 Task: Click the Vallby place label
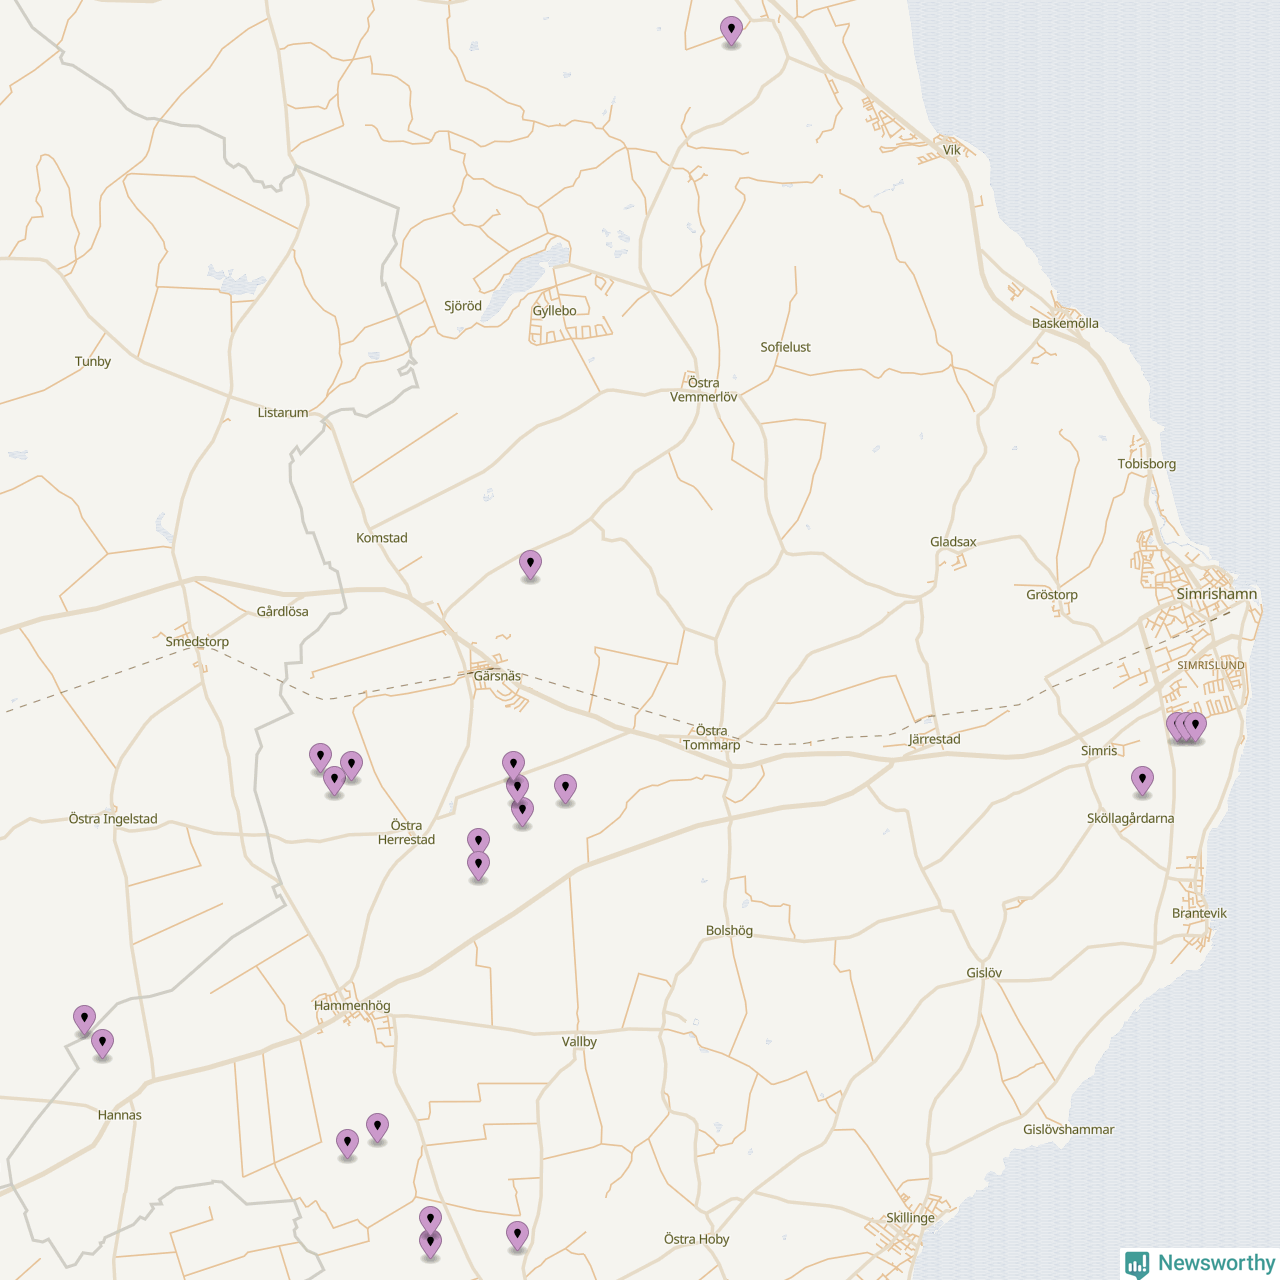[x=579, y=1042]
